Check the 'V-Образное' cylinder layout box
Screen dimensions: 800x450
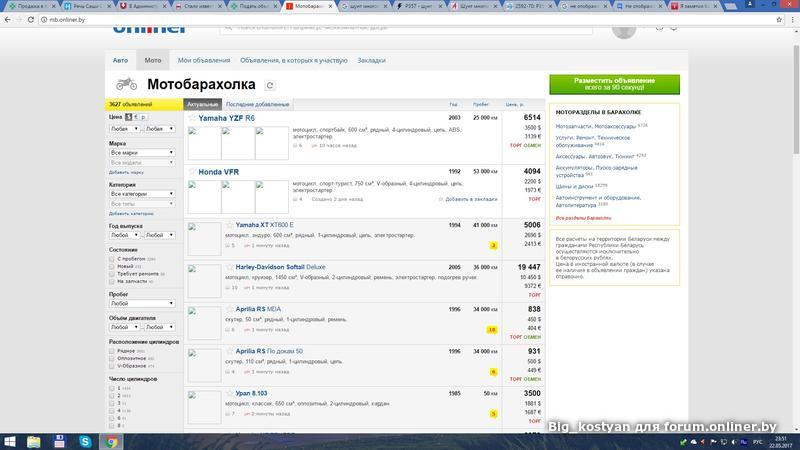[x=112, y=366]
